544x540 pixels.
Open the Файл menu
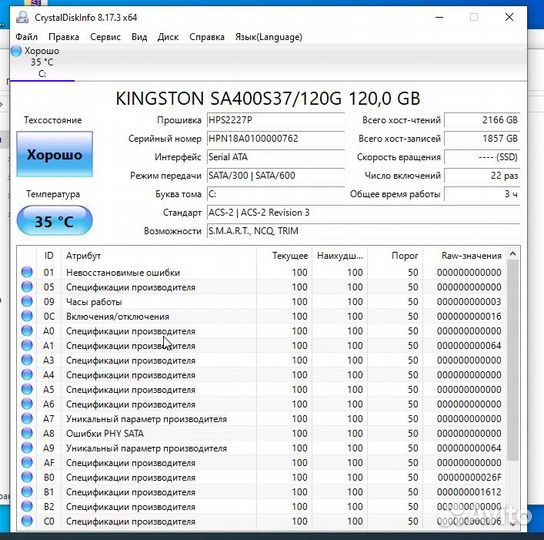(26, 37)
